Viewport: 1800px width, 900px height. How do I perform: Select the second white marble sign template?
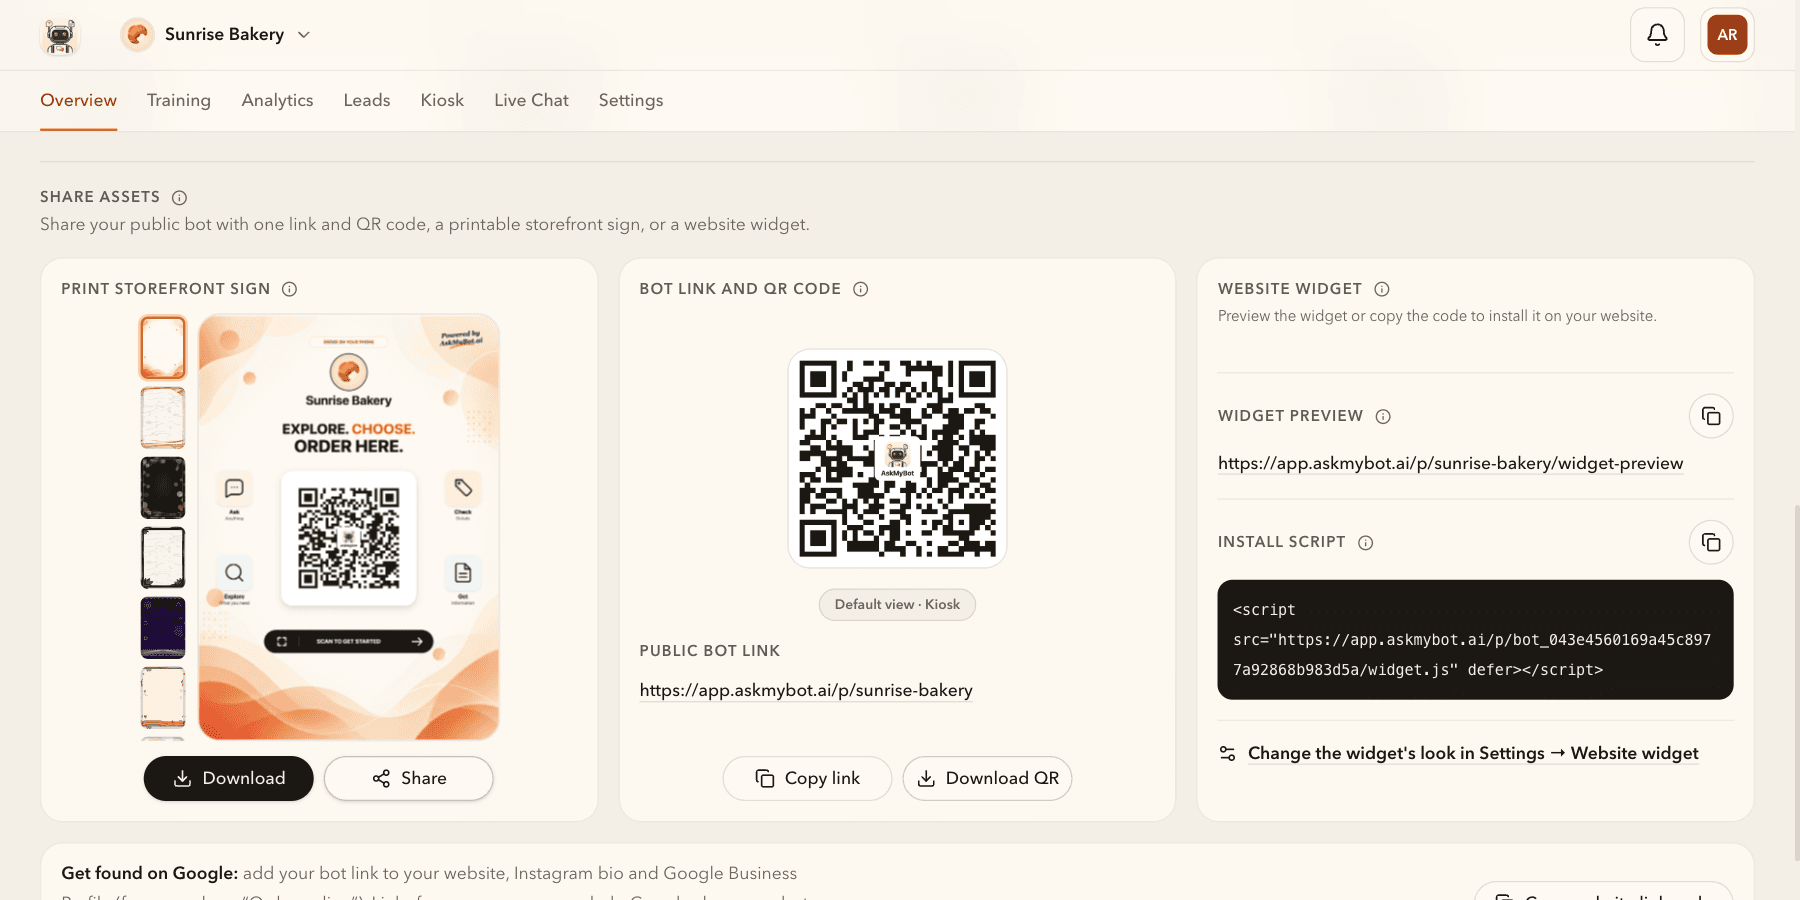tap(163, 417)
